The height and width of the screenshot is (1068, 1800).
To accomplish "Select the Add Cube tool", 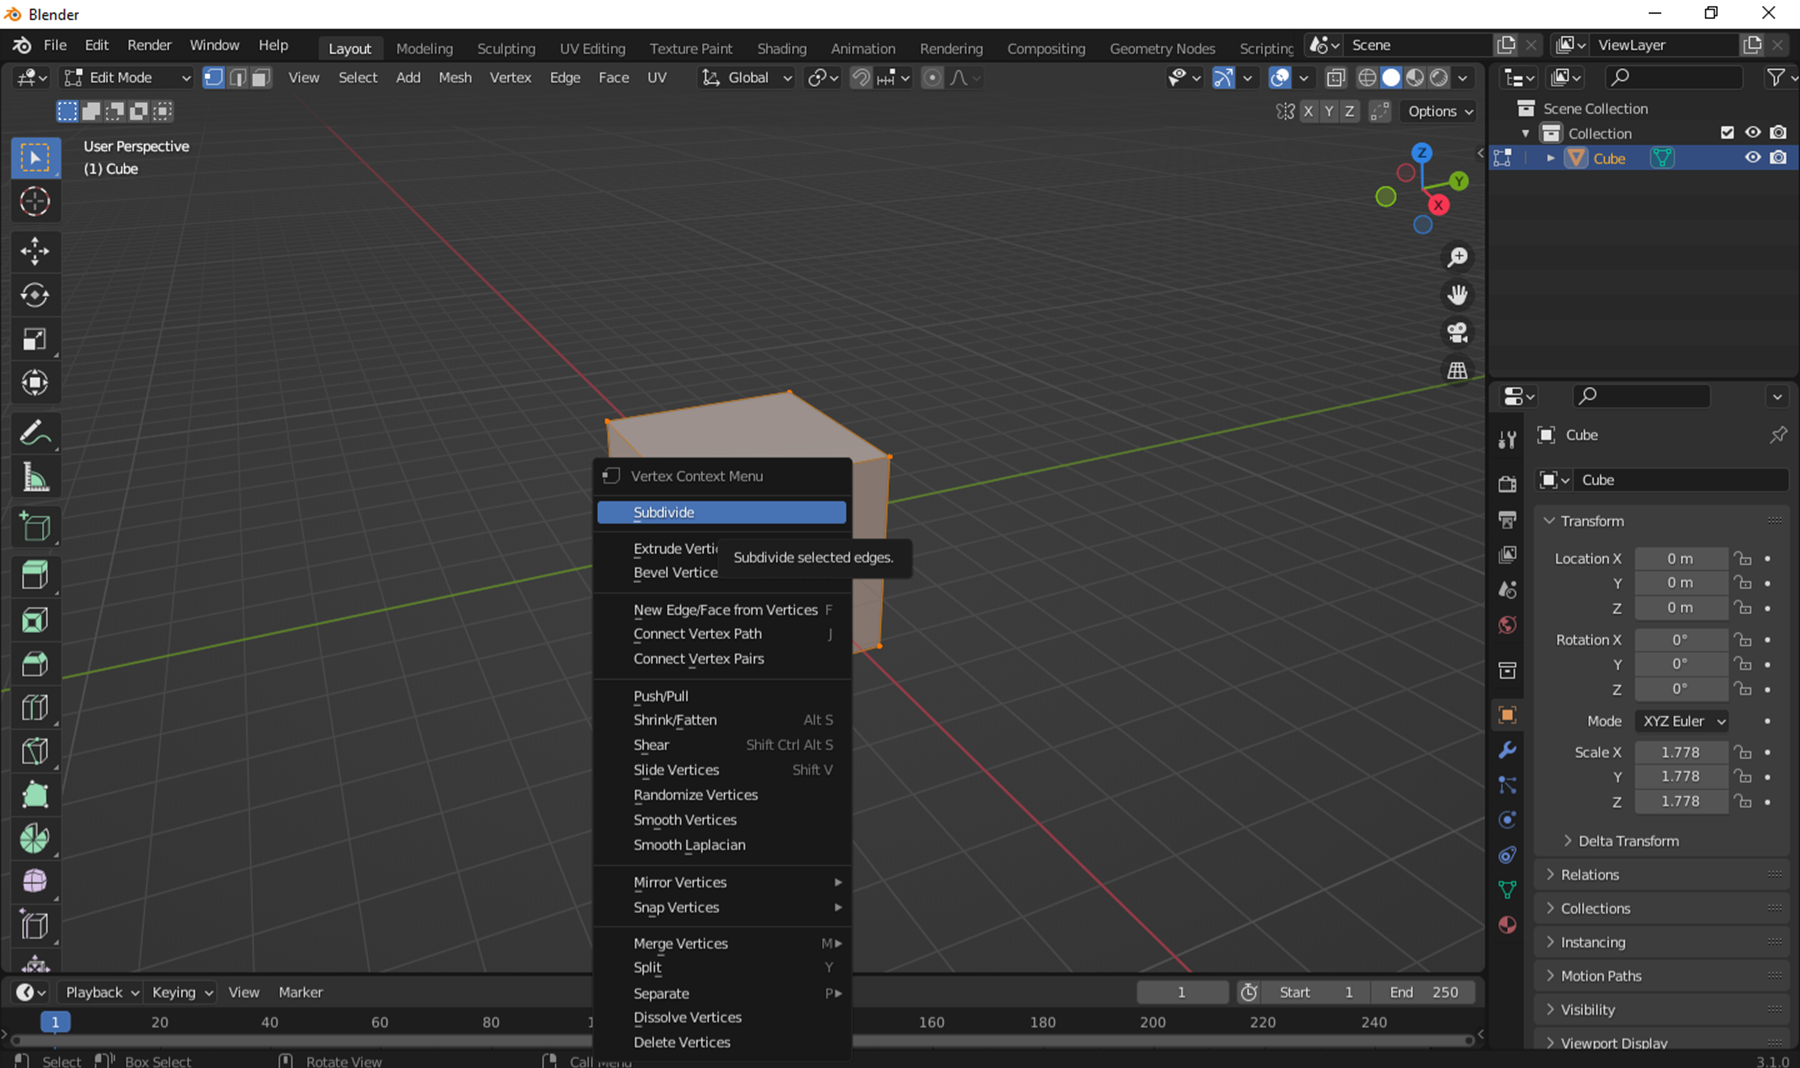I will coord(35,527).
